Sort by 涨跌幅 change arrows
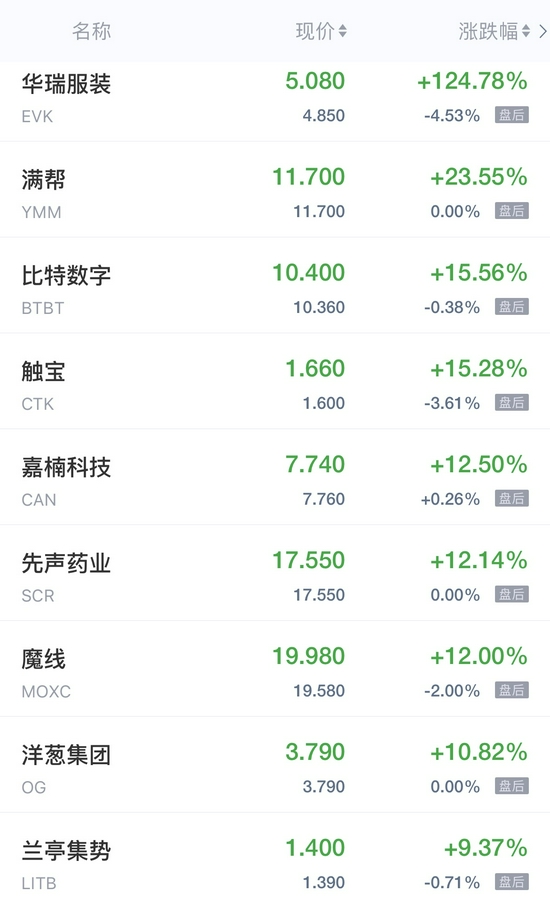The image size is (550, 907). tap(526, 31)
